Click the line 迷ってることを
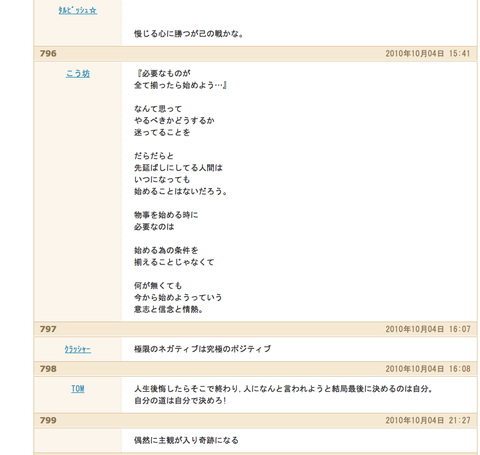480x455 pixels. coord(162,133)
